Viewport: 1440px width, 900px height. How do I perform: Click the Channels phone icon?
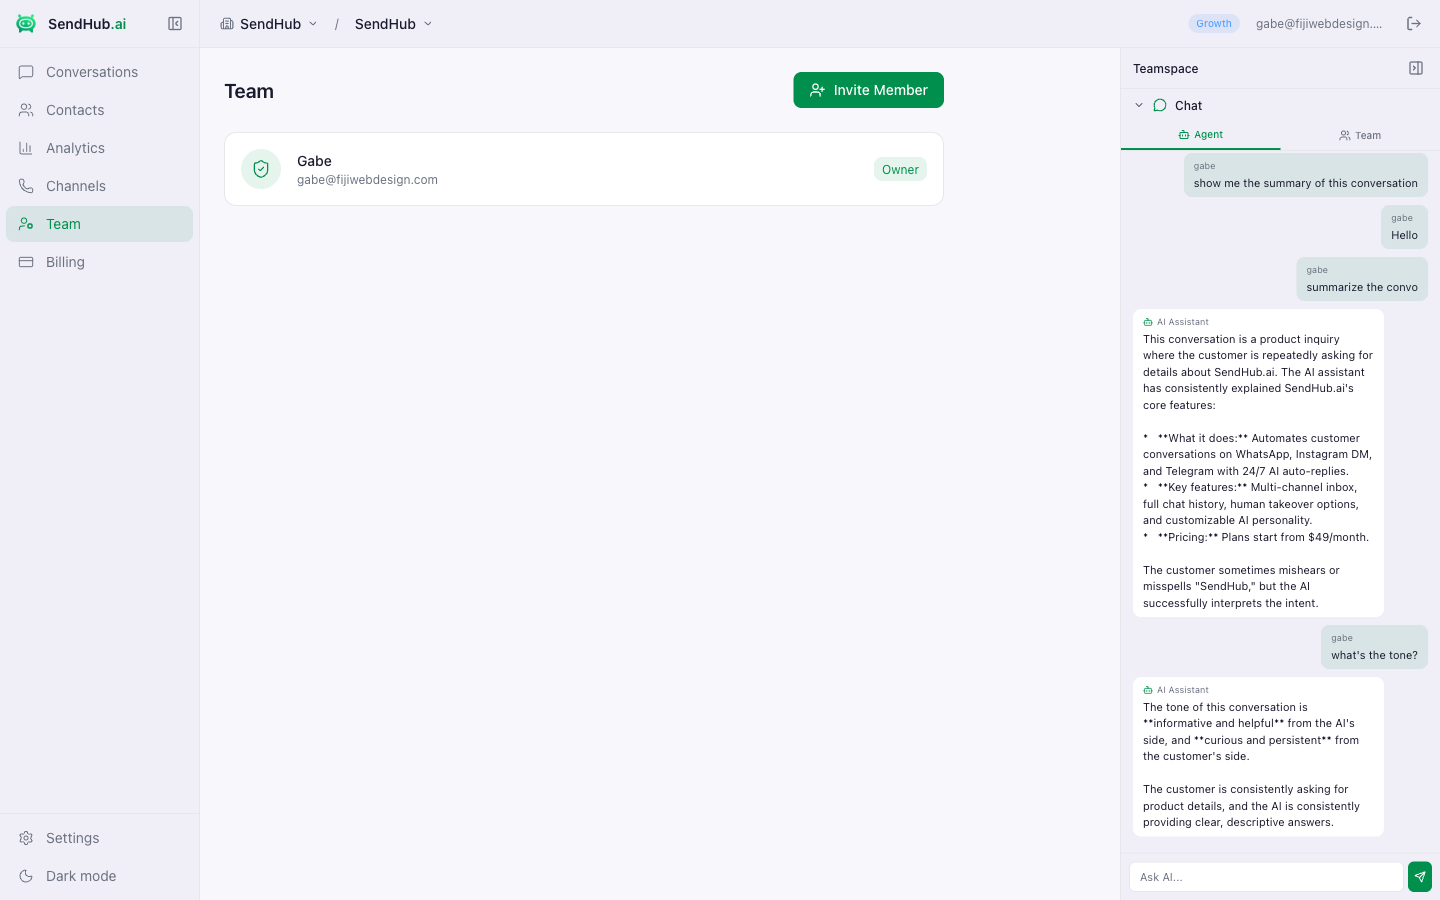point(26,186)
